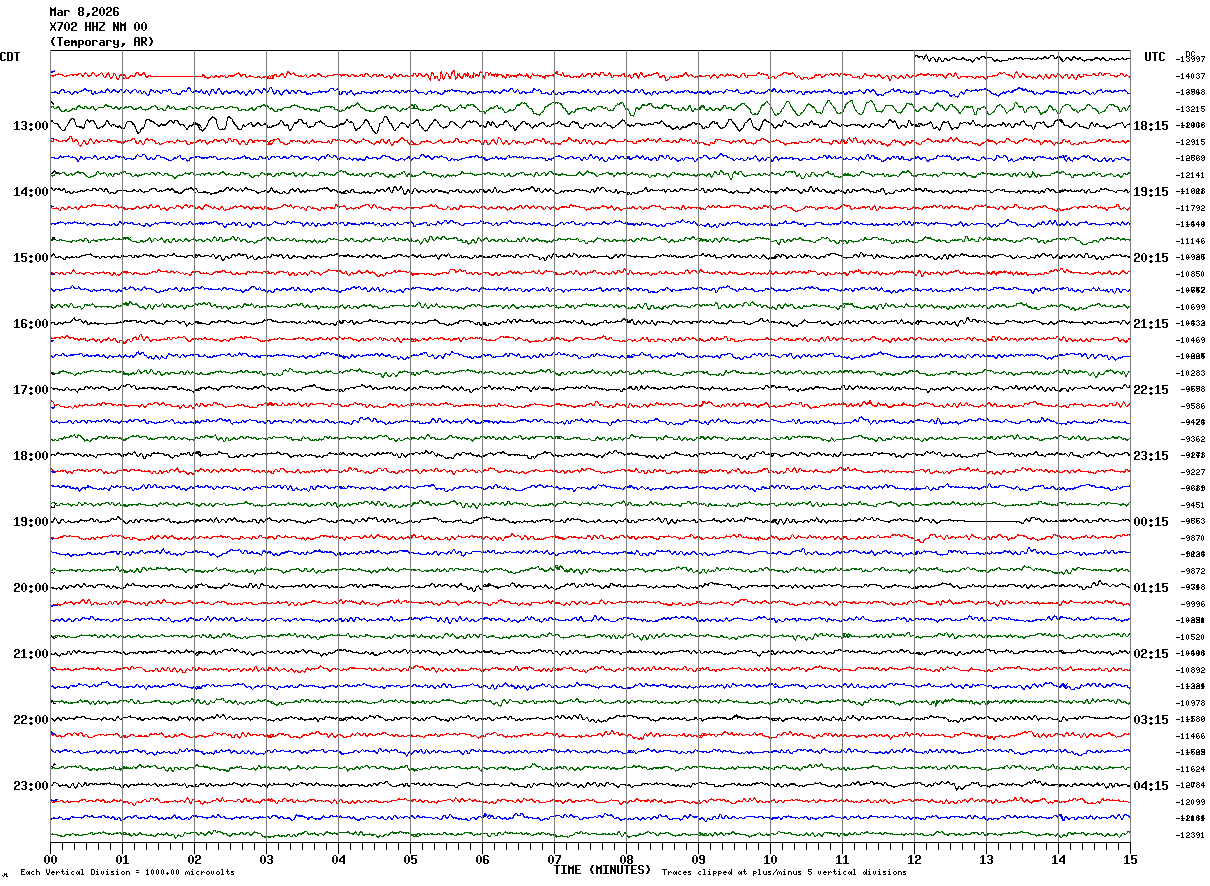
Task: Click the "03:15" UTC time label
Action: [x=1151, y=720]
